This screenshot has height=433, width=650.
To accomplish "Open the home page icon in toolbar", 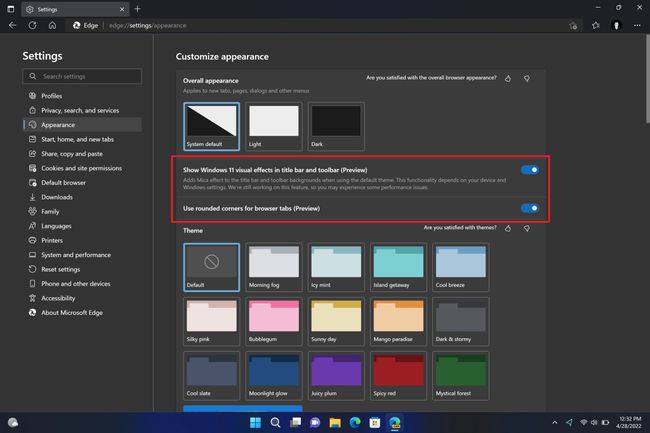I will [x=52, y=25].
